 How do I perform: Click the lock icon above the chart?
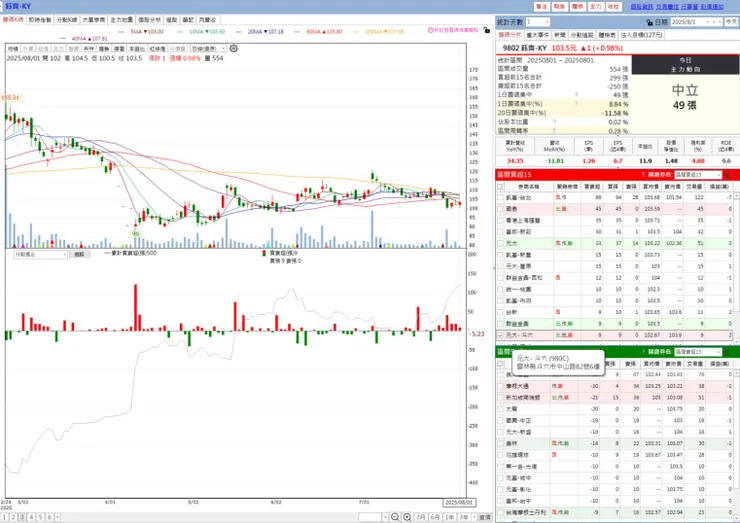point(487,30)
